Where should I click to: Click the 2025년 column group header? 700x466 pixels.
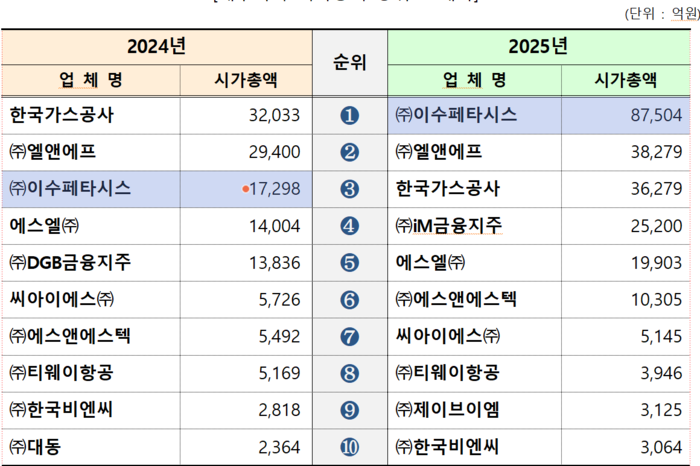pyautogui.click(x=538, y=47)
